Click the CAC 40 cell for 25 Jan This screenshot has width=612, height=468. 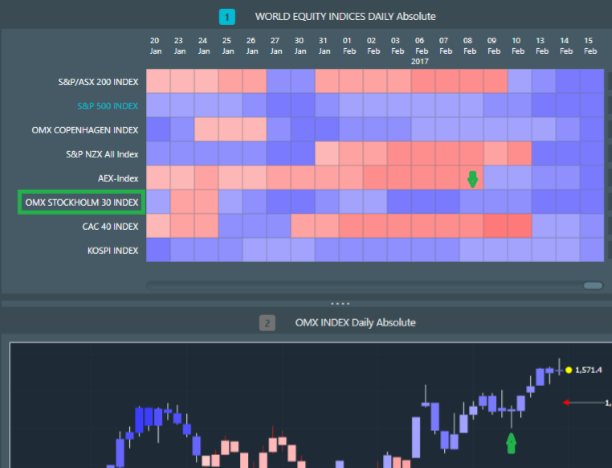(231, 226)
